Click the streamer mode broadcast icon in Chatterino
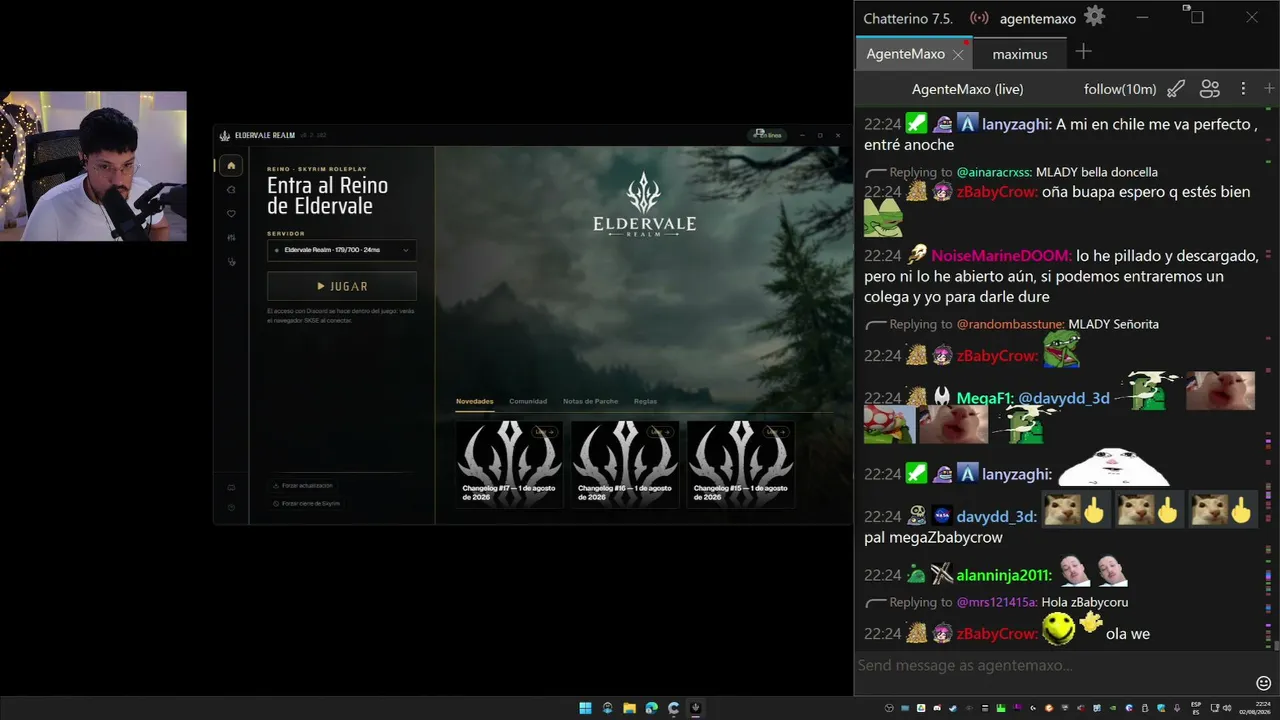 pyautogui.click(x=979, y=18)
